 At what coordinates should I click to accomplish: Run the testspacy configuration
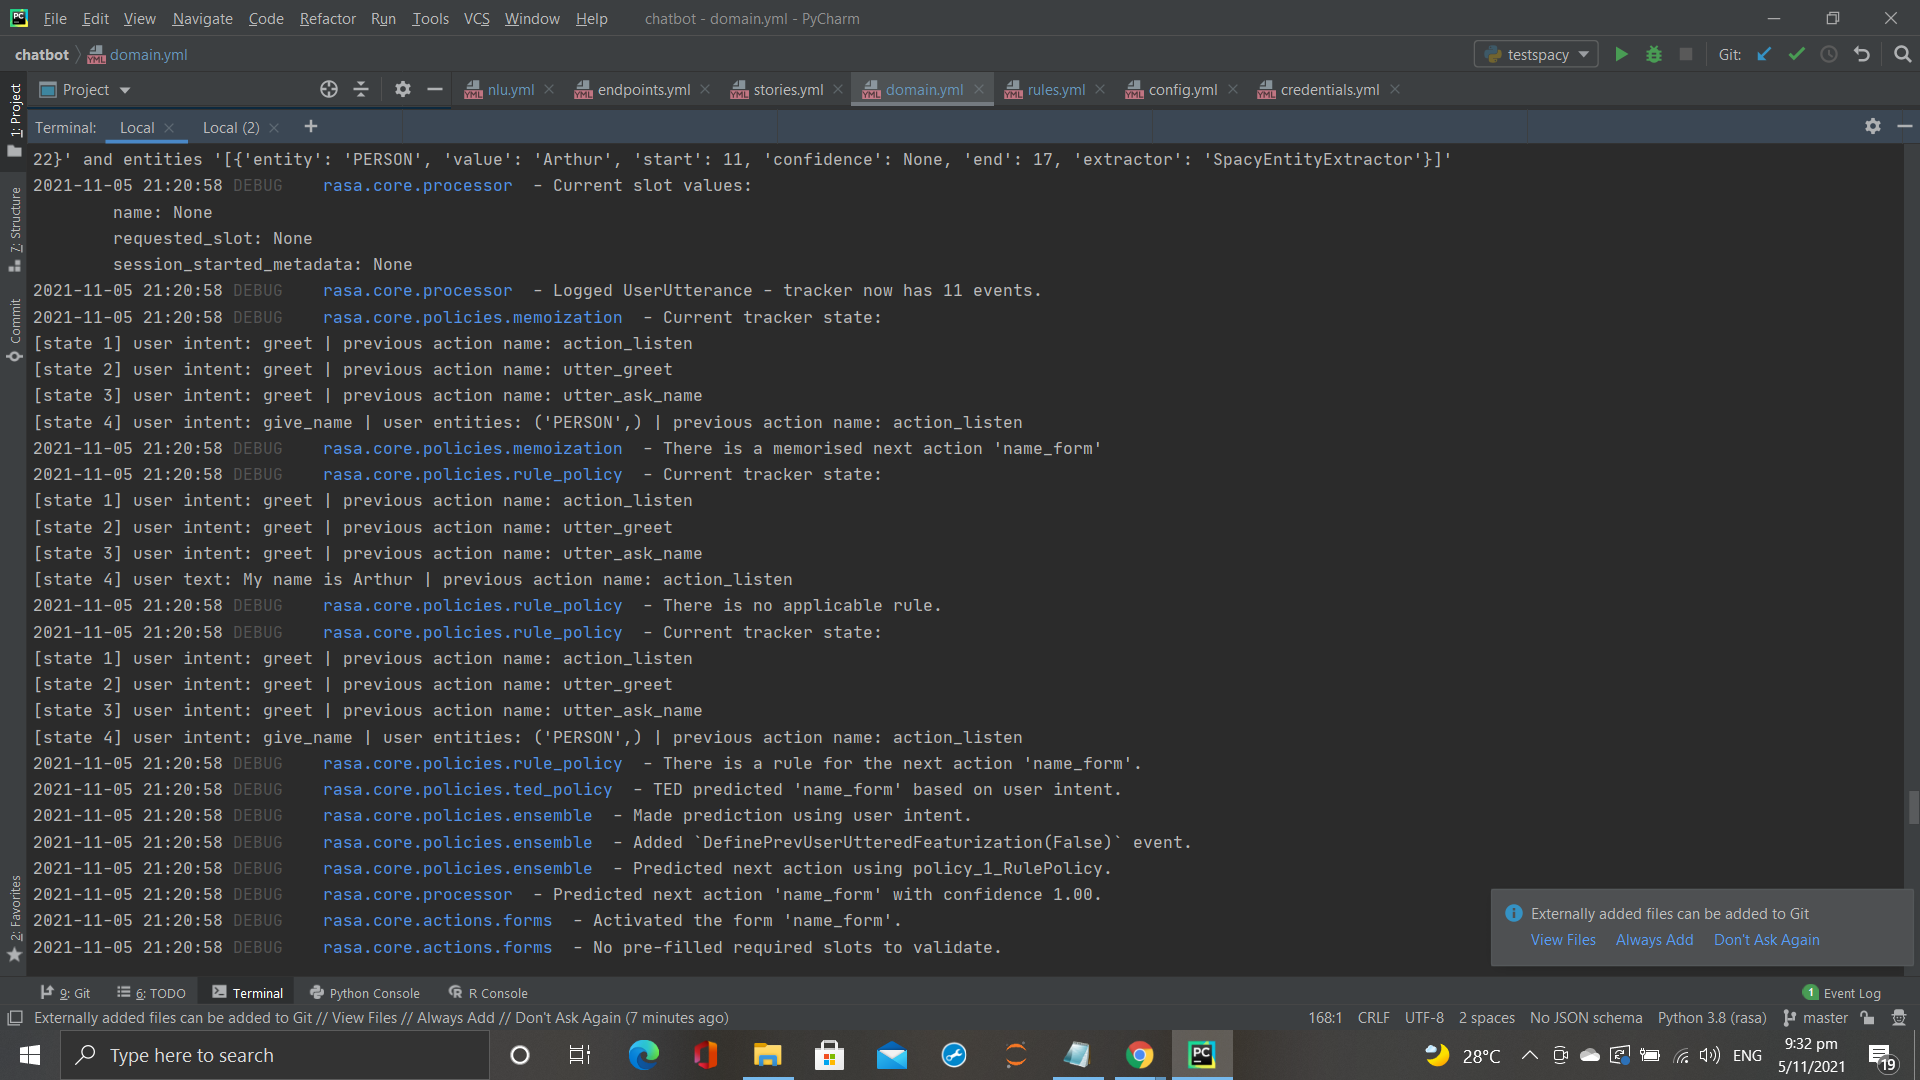point(1621,54)
